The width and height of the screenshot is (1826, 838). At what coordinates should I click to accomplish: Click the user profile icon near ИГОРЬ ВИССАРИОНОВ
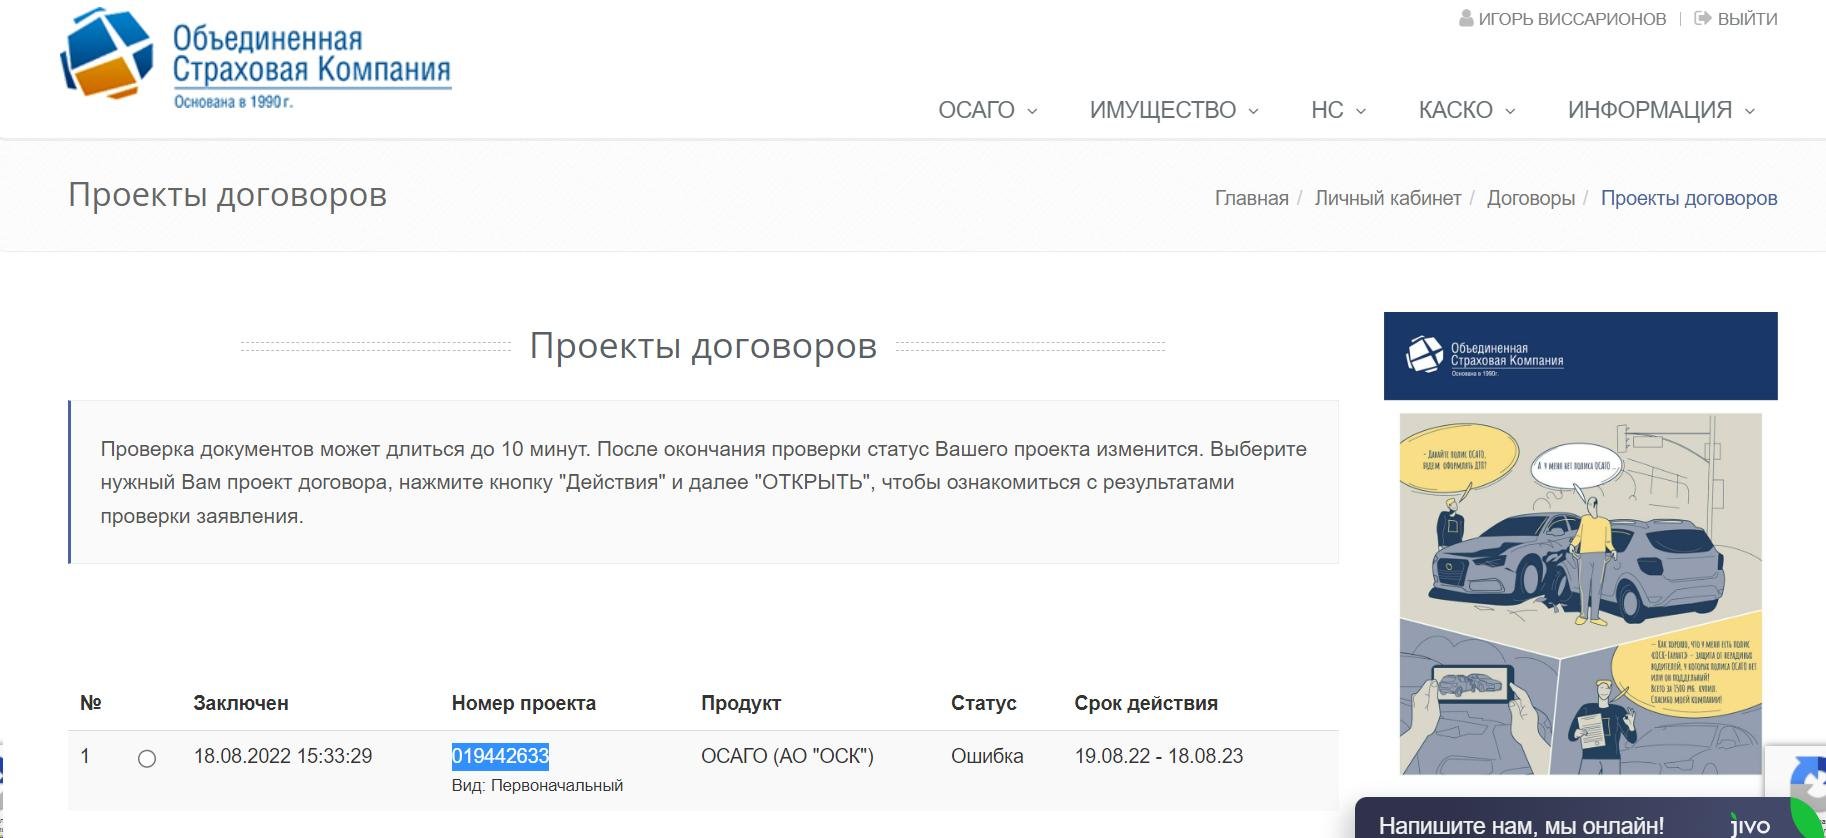point(1466,19)
